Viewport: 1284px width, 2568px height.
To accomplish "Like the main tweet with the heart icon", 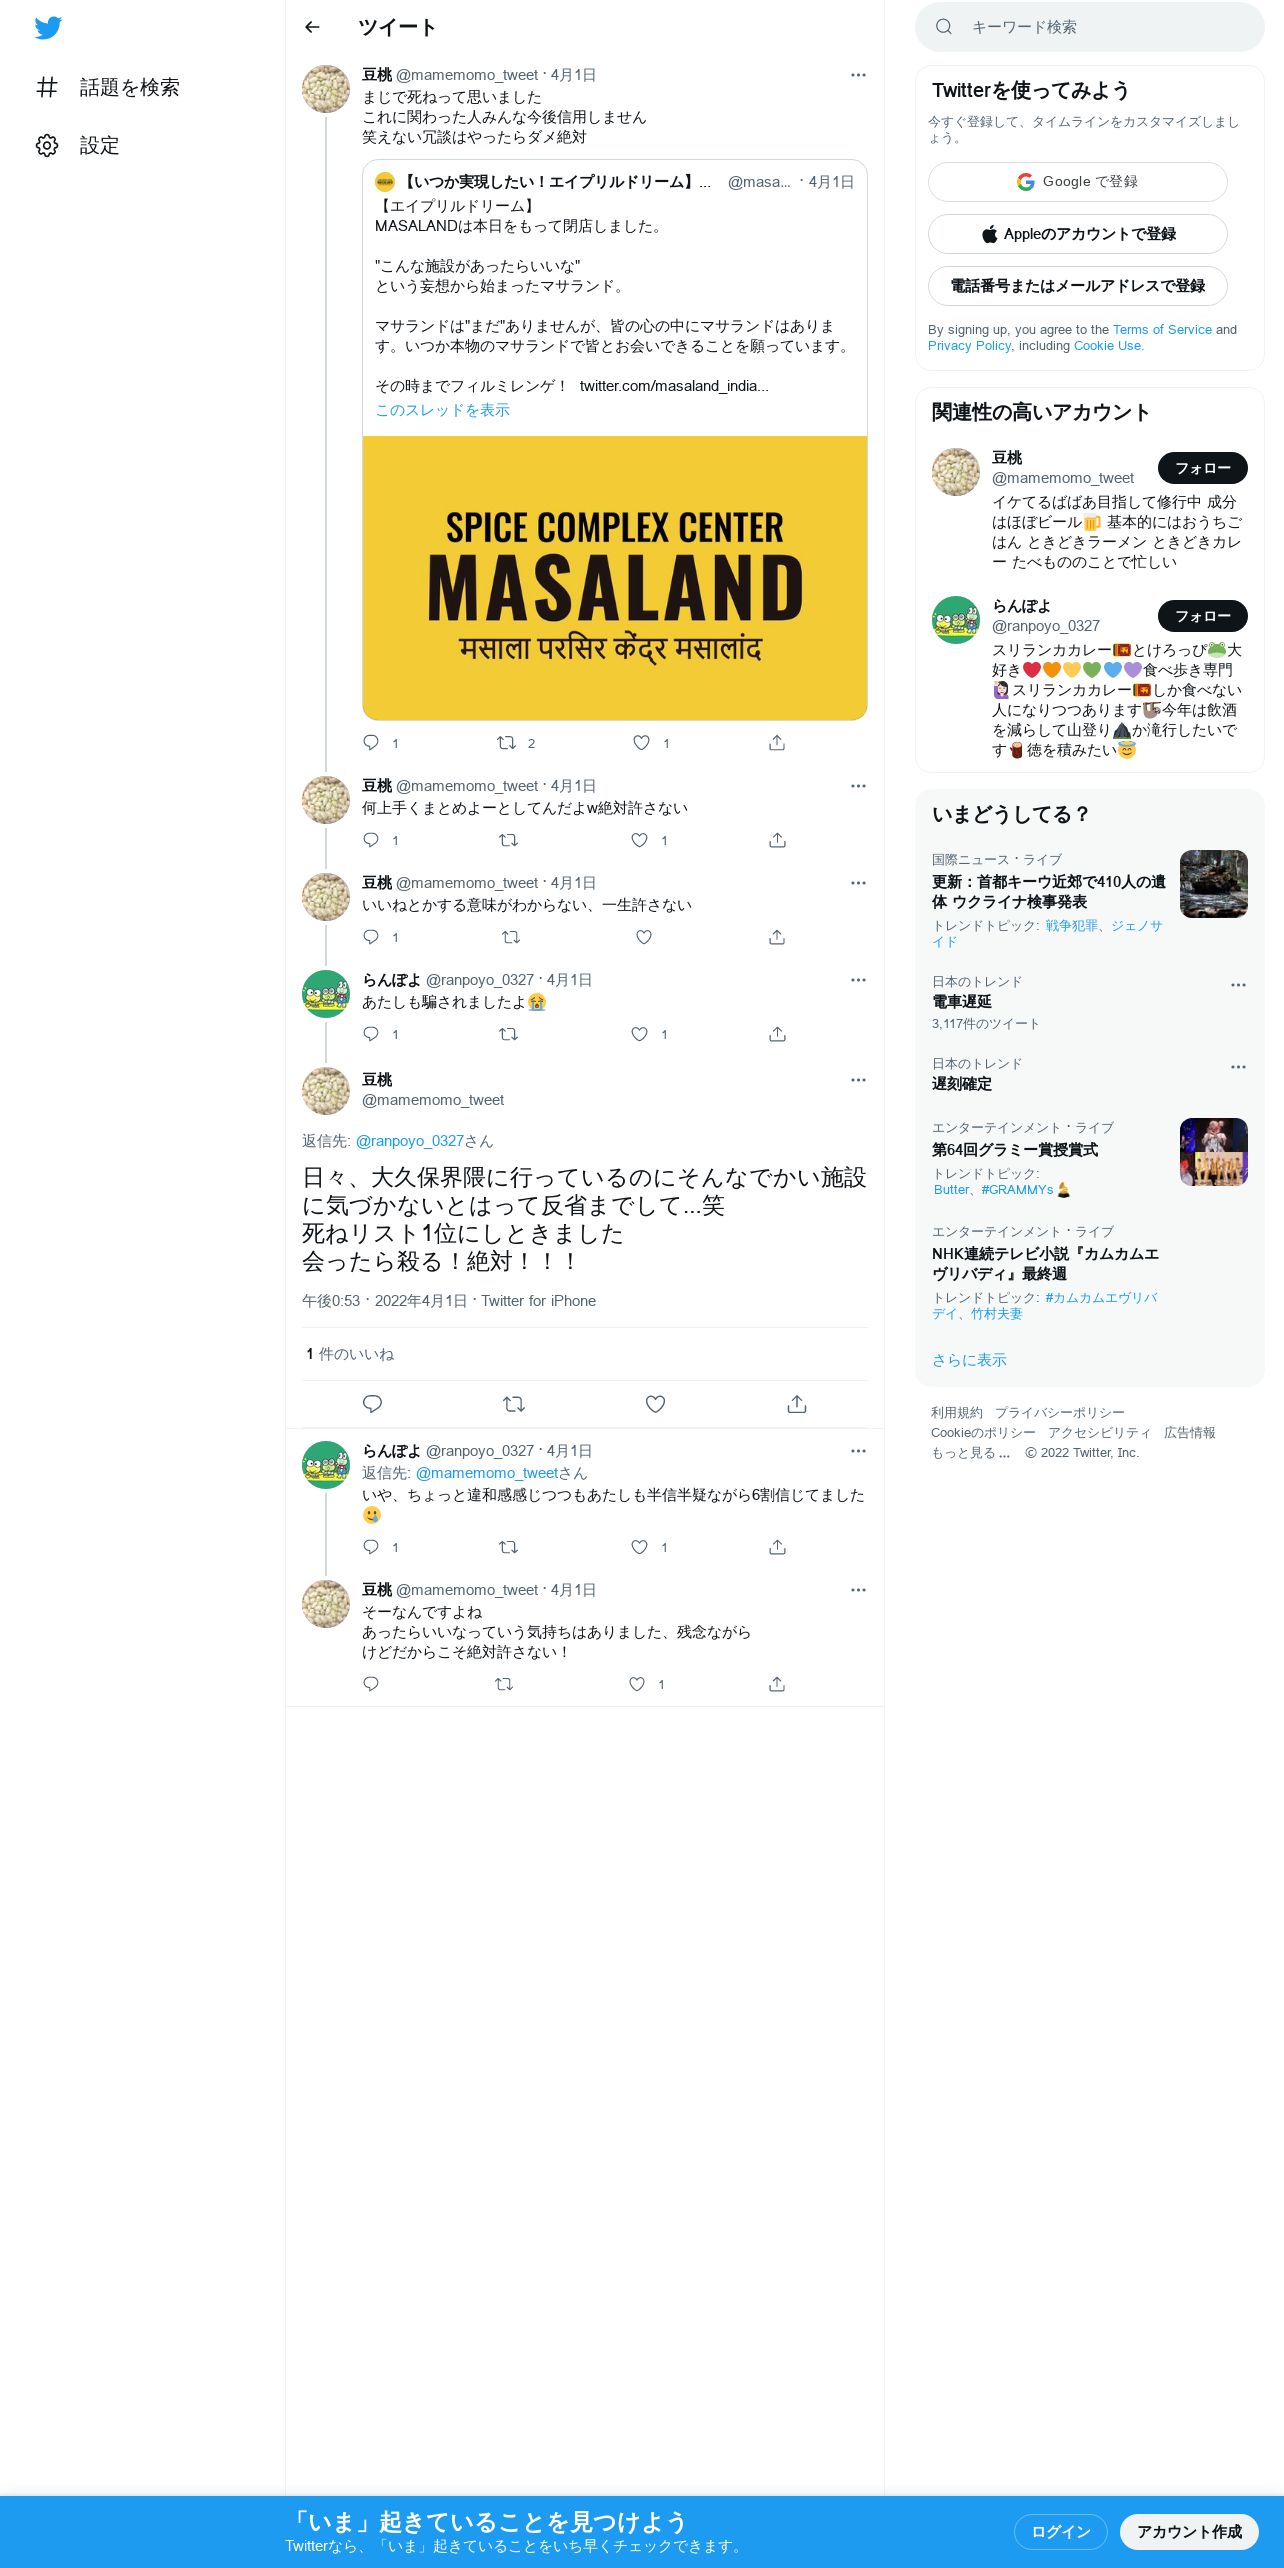I will click(x=655, y=1404).
